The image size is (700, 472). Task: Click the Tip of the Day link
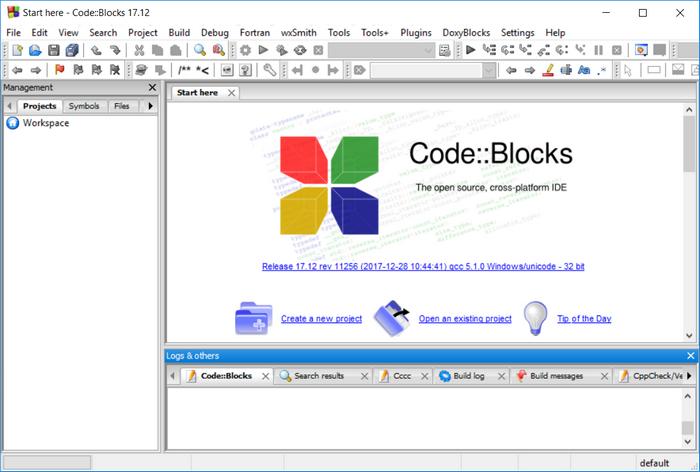[x=584, y=319]
